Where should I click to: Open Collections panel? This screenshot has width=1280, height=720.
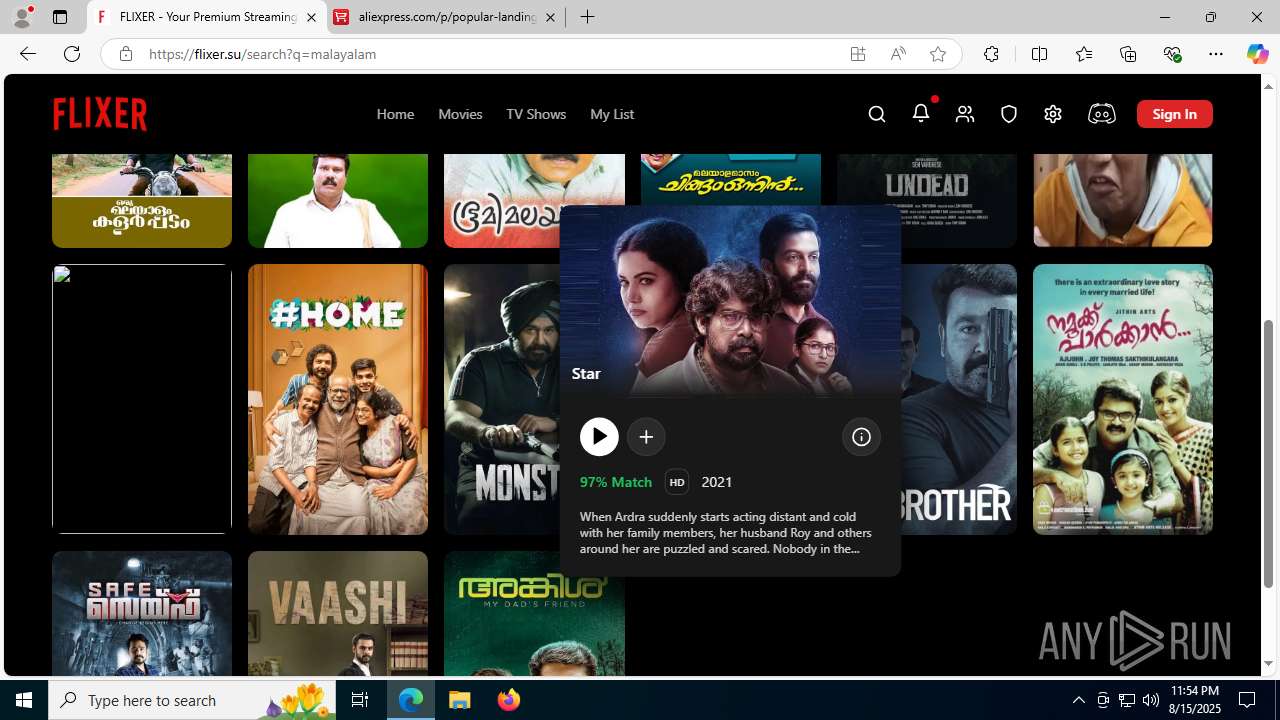[x=1128, y=54]
